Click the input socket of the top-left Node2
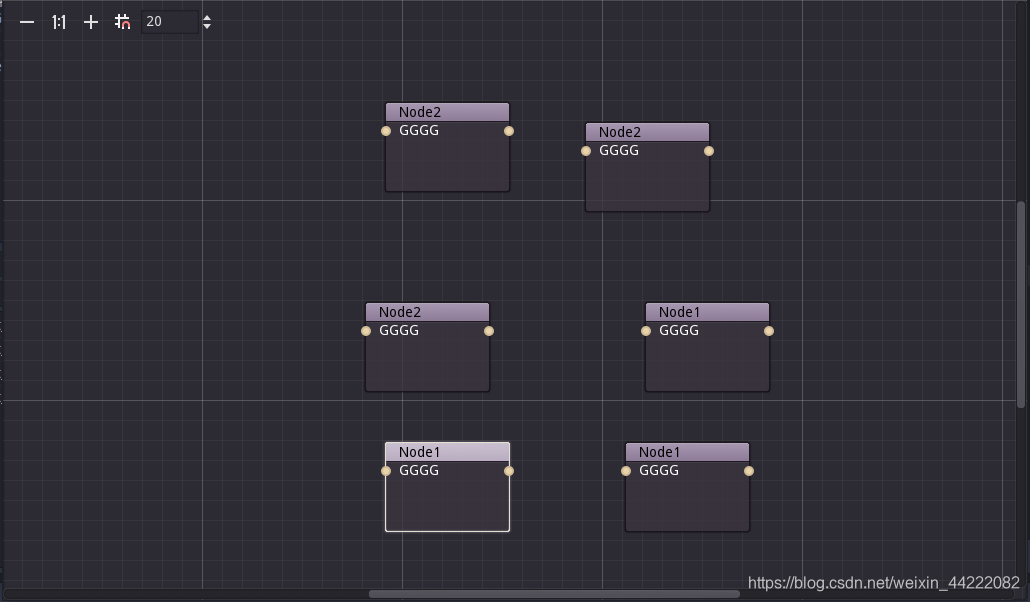 tap(386, 130)
